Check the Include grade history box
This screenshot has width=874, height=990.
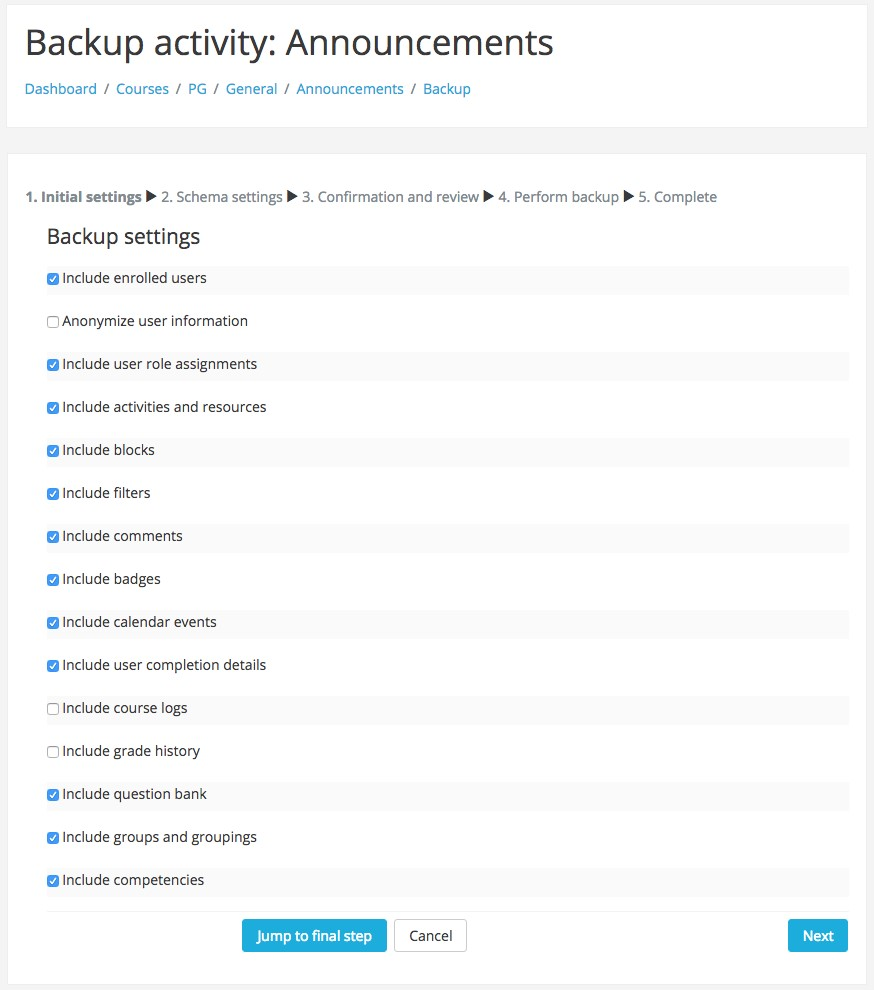point(53,752)
